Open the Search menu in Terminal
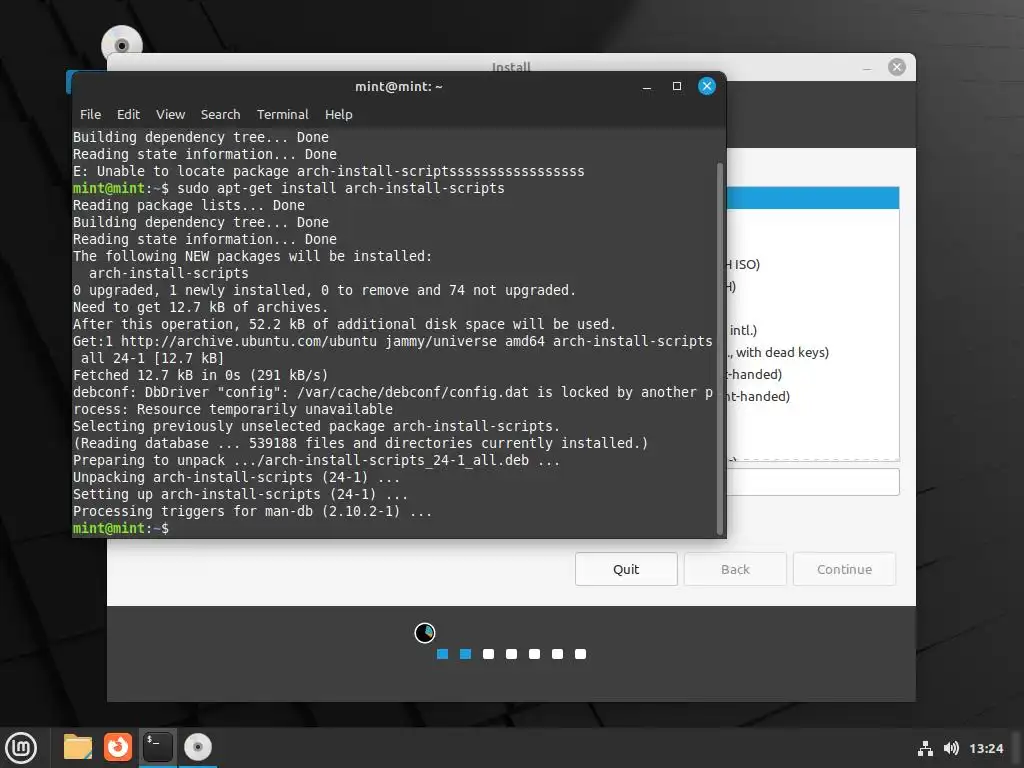This screenshot has width=1024, height=768. tap(220, 114)
